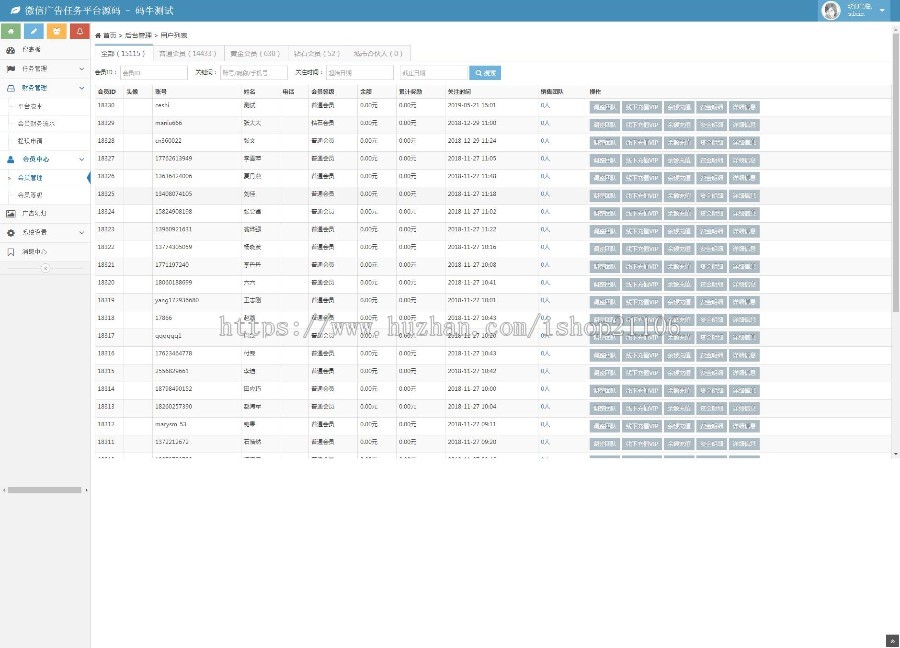
Task: Click the sales team 0人 link for 18330
Action: (x=545, y=106)
